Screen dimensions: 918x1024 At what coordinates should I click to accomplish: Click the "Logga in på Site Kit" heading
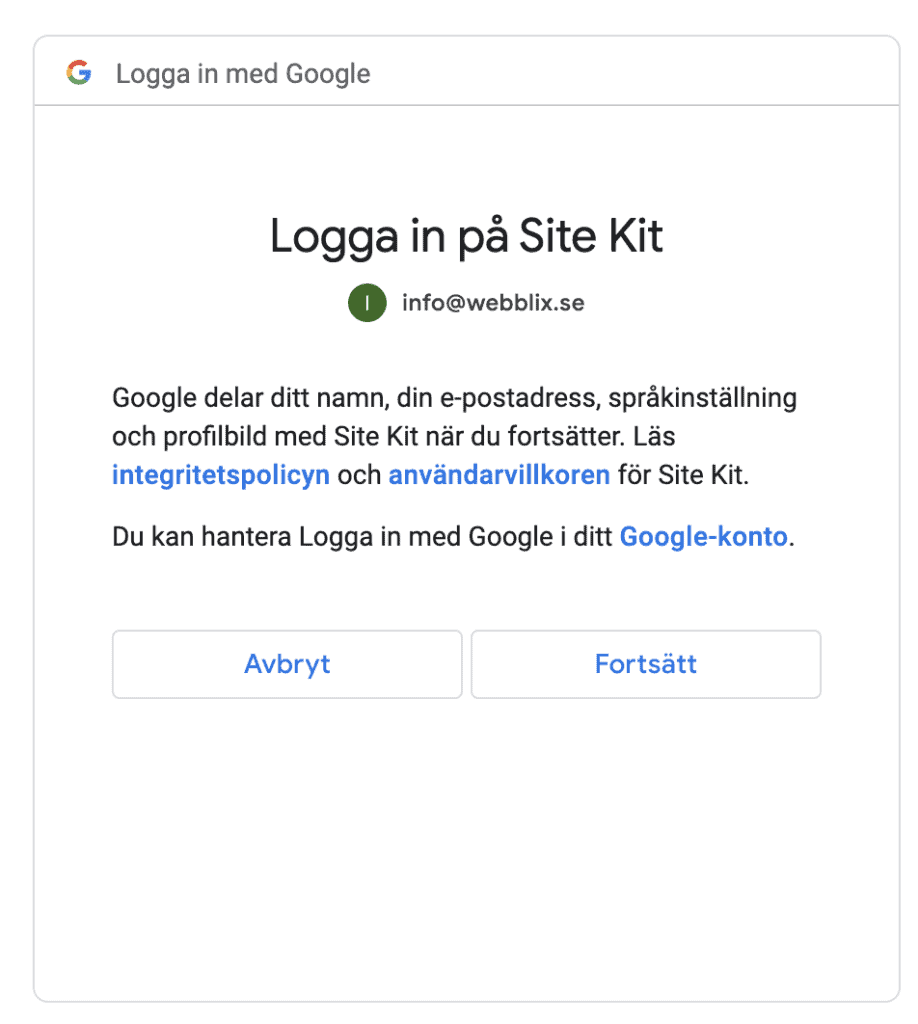(x=466, y=236)
